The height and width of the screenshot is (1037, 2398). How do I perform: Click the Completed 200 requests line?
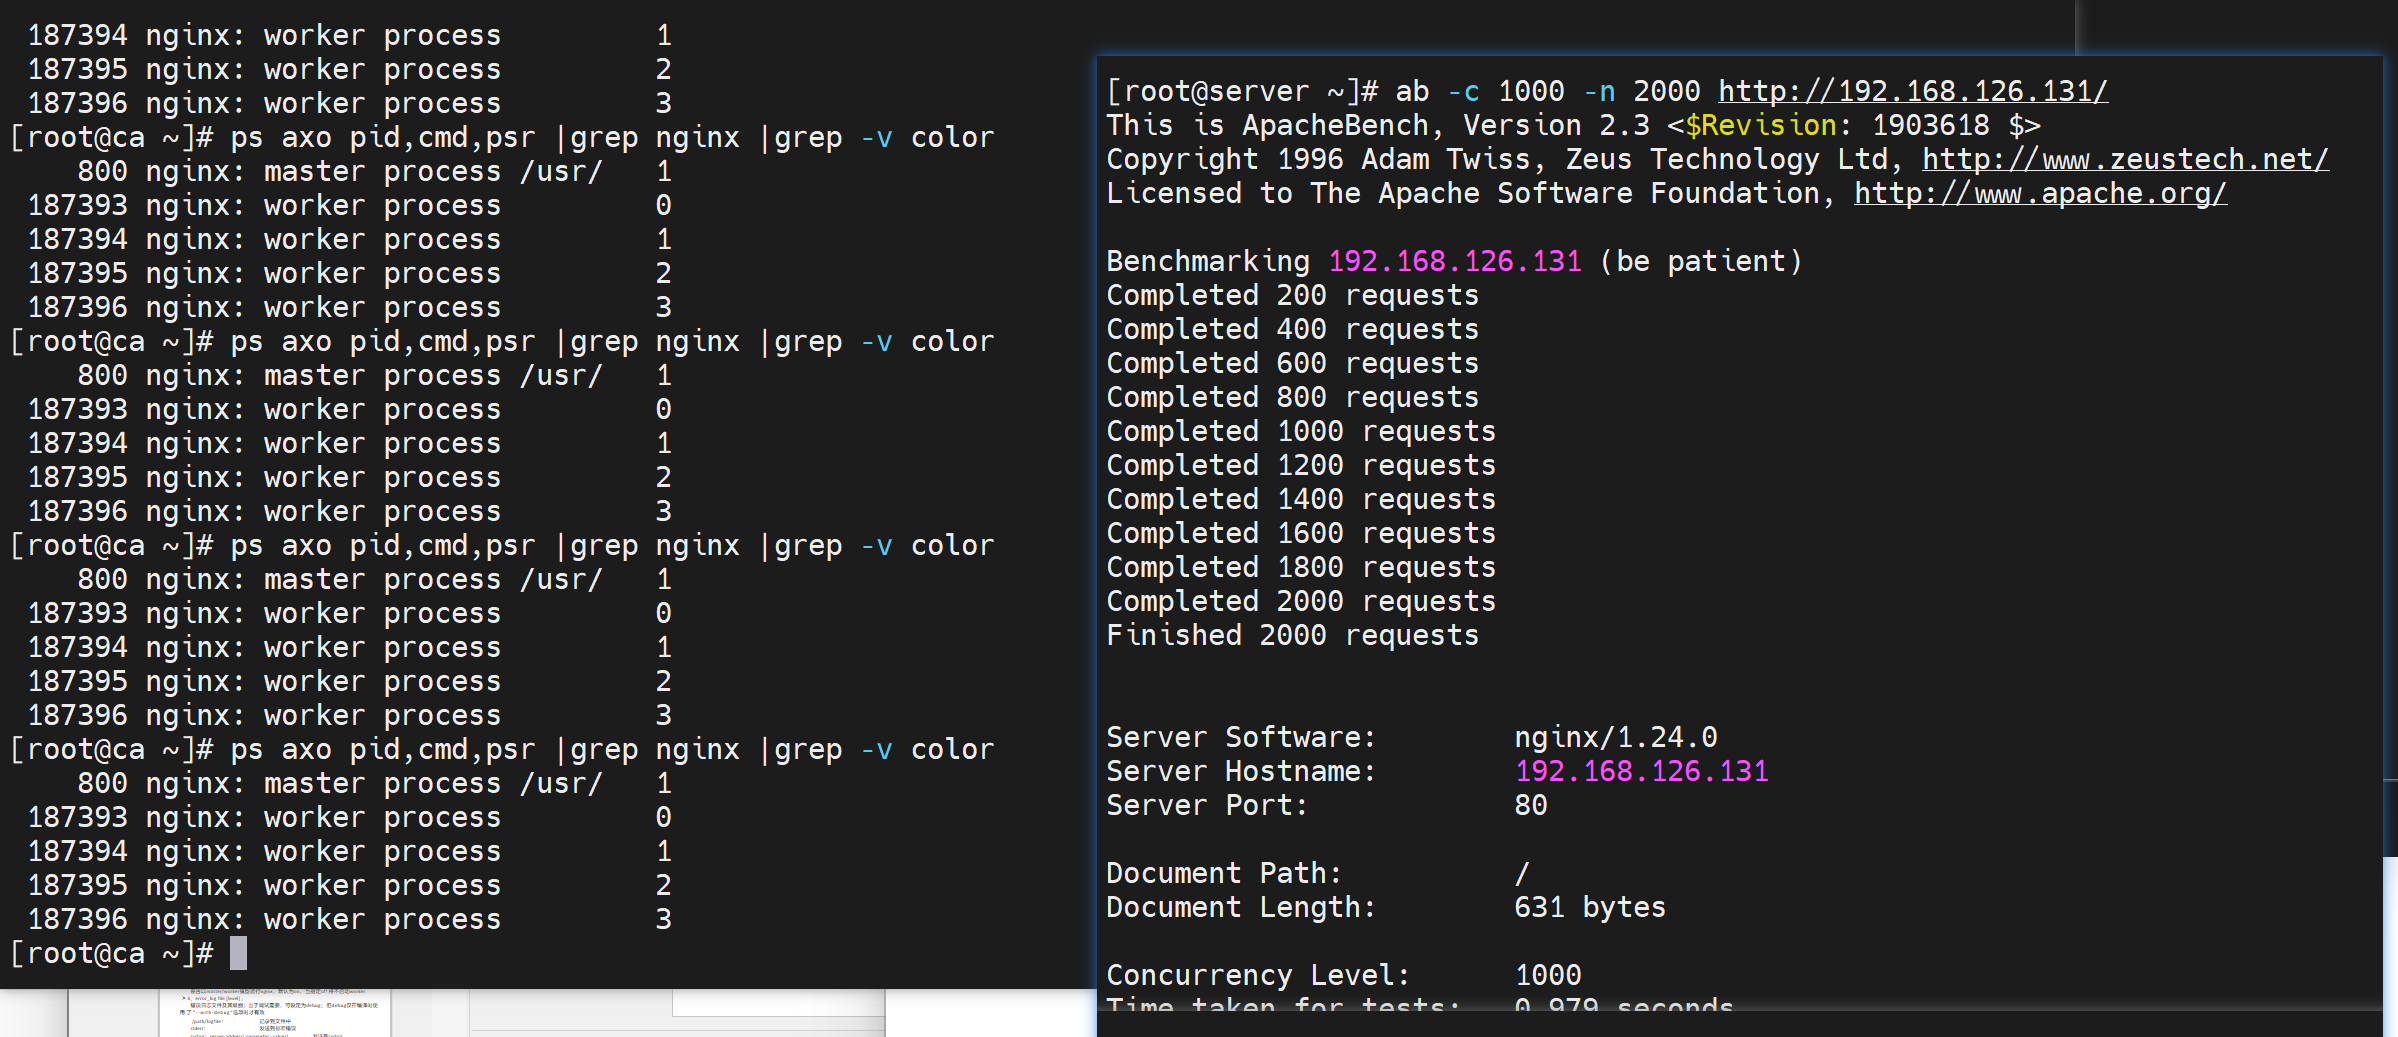(x=1292, y=295)
